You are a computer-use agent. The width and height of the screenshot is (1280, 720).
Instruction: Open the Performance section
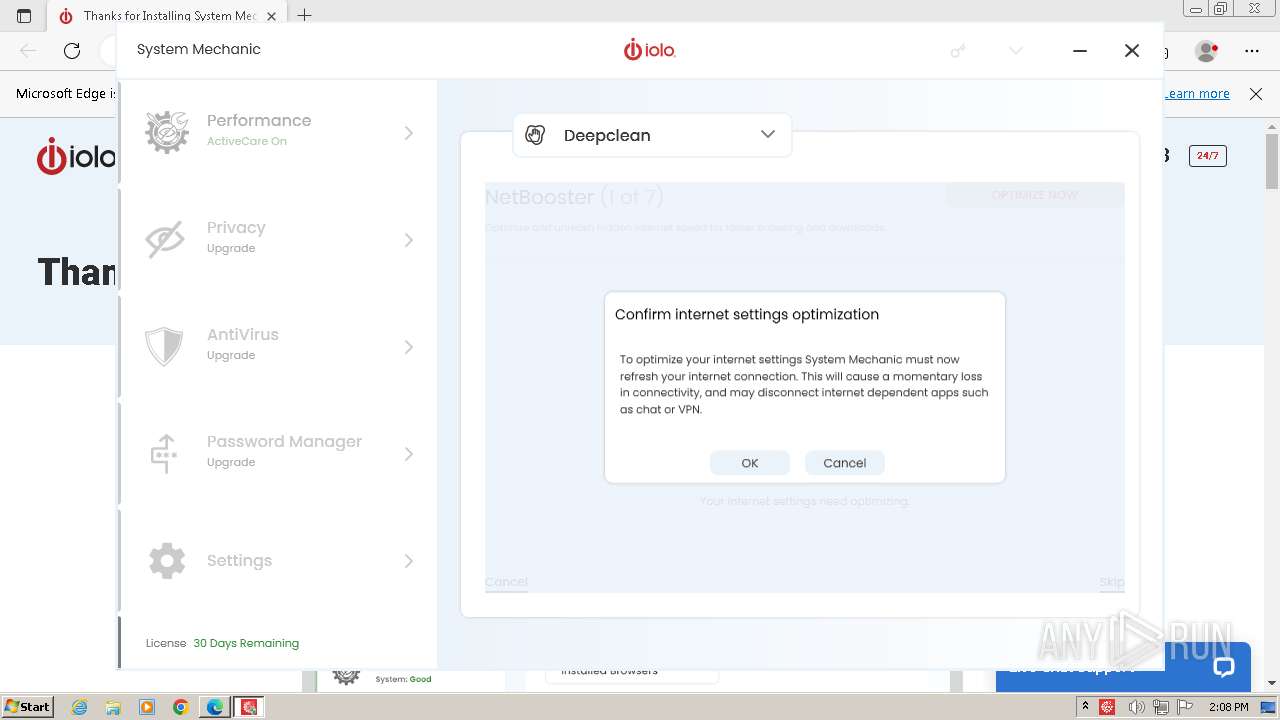point(278,132)
